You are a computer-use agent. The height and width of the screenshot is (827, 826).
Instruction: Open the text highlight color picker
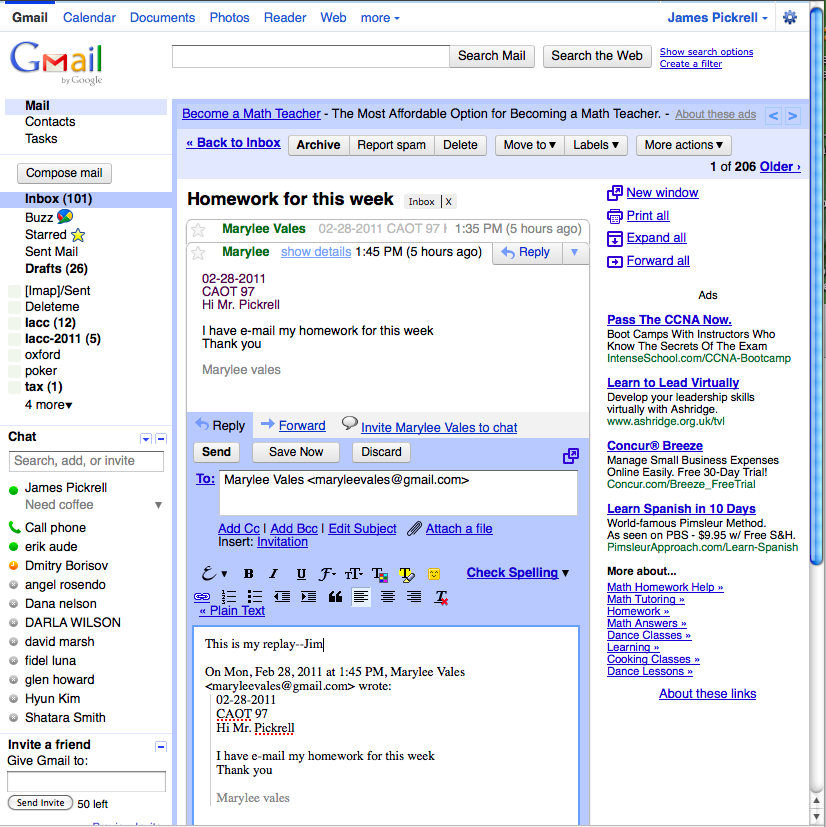click(407, 574)
